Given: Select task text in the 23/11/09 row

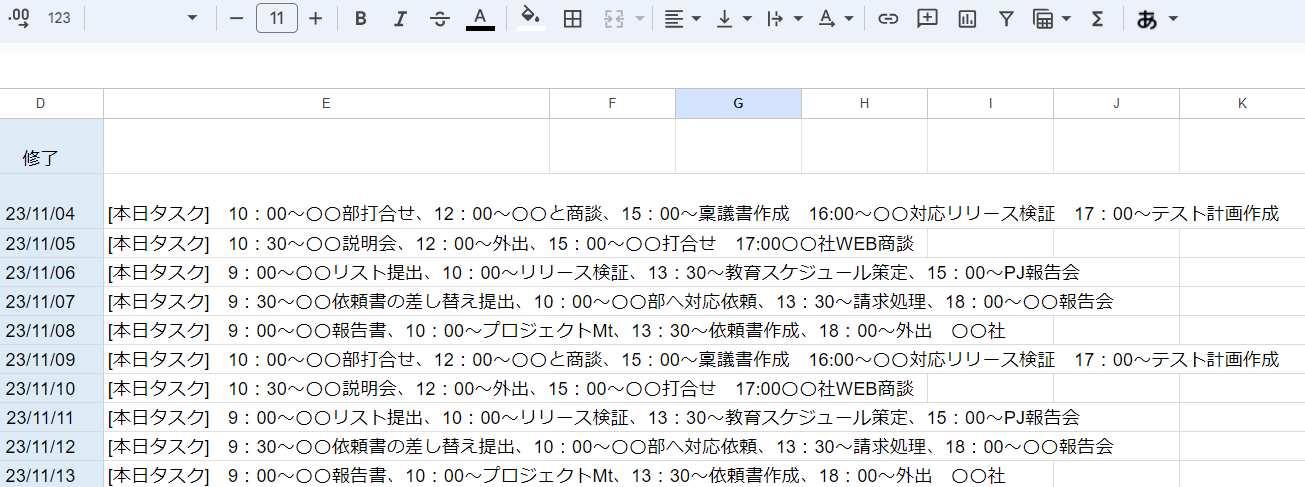Looking at the screenshot, I should pos(693,359).
